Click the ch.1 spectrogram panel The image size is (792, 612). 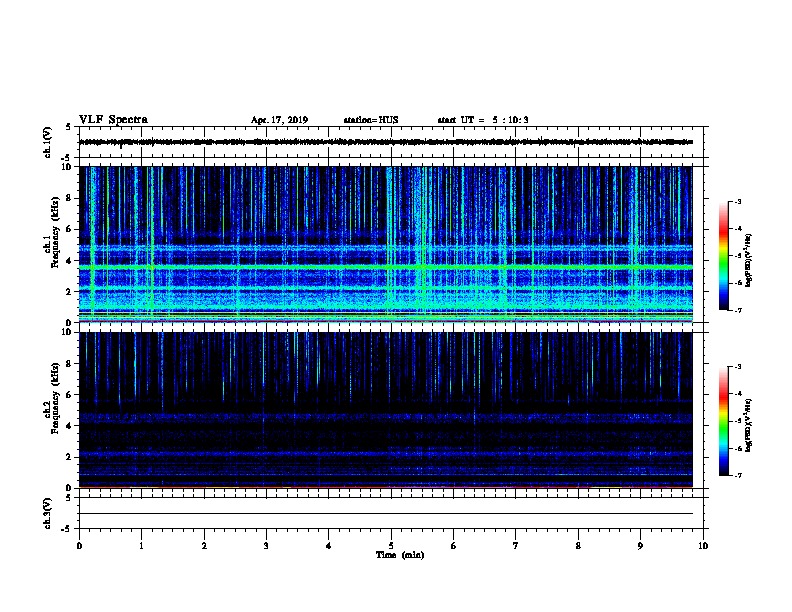coord(386,244)
